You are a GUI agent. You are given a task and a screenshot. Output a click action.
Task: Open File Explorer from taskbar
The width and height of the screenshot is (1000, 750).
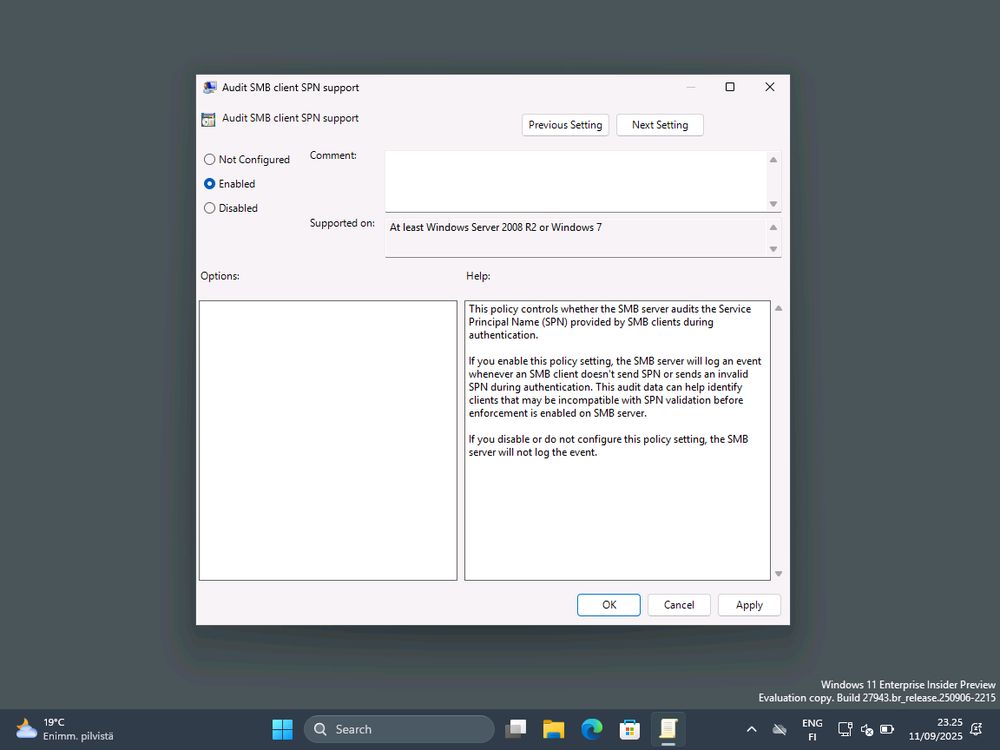coord(554,729)
